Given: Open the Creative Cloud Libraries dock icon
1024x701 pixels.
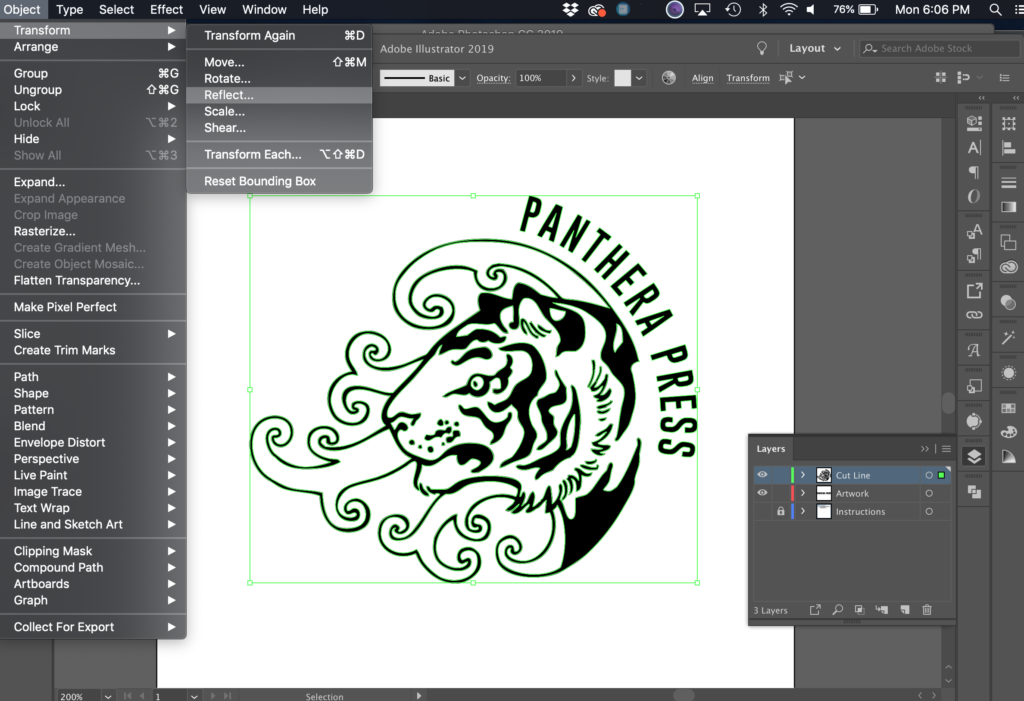Looking at the screenshot, I should [1008, 267].
